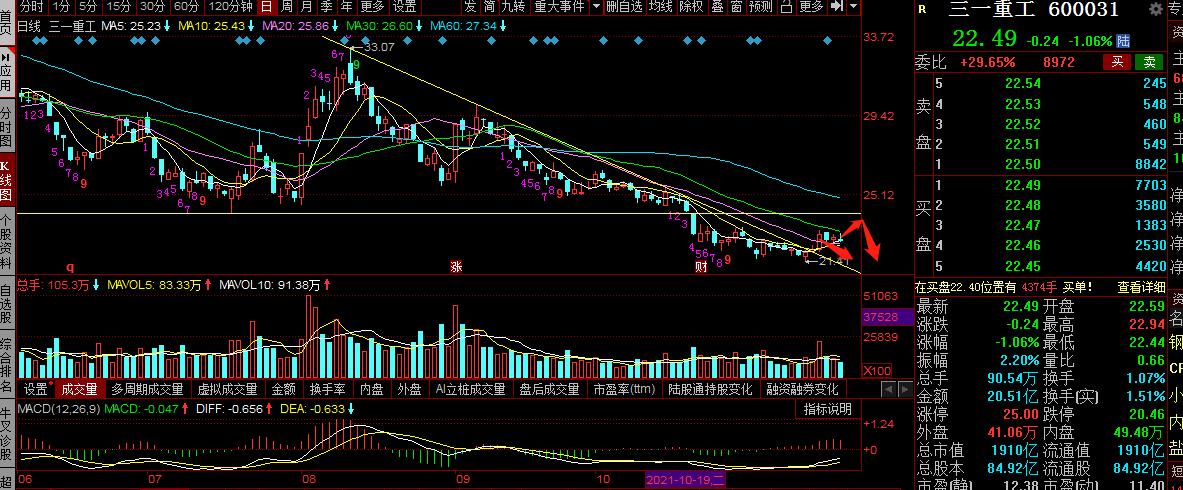
Task: Switch to the 周 weekly period
Action: (287, 7)
